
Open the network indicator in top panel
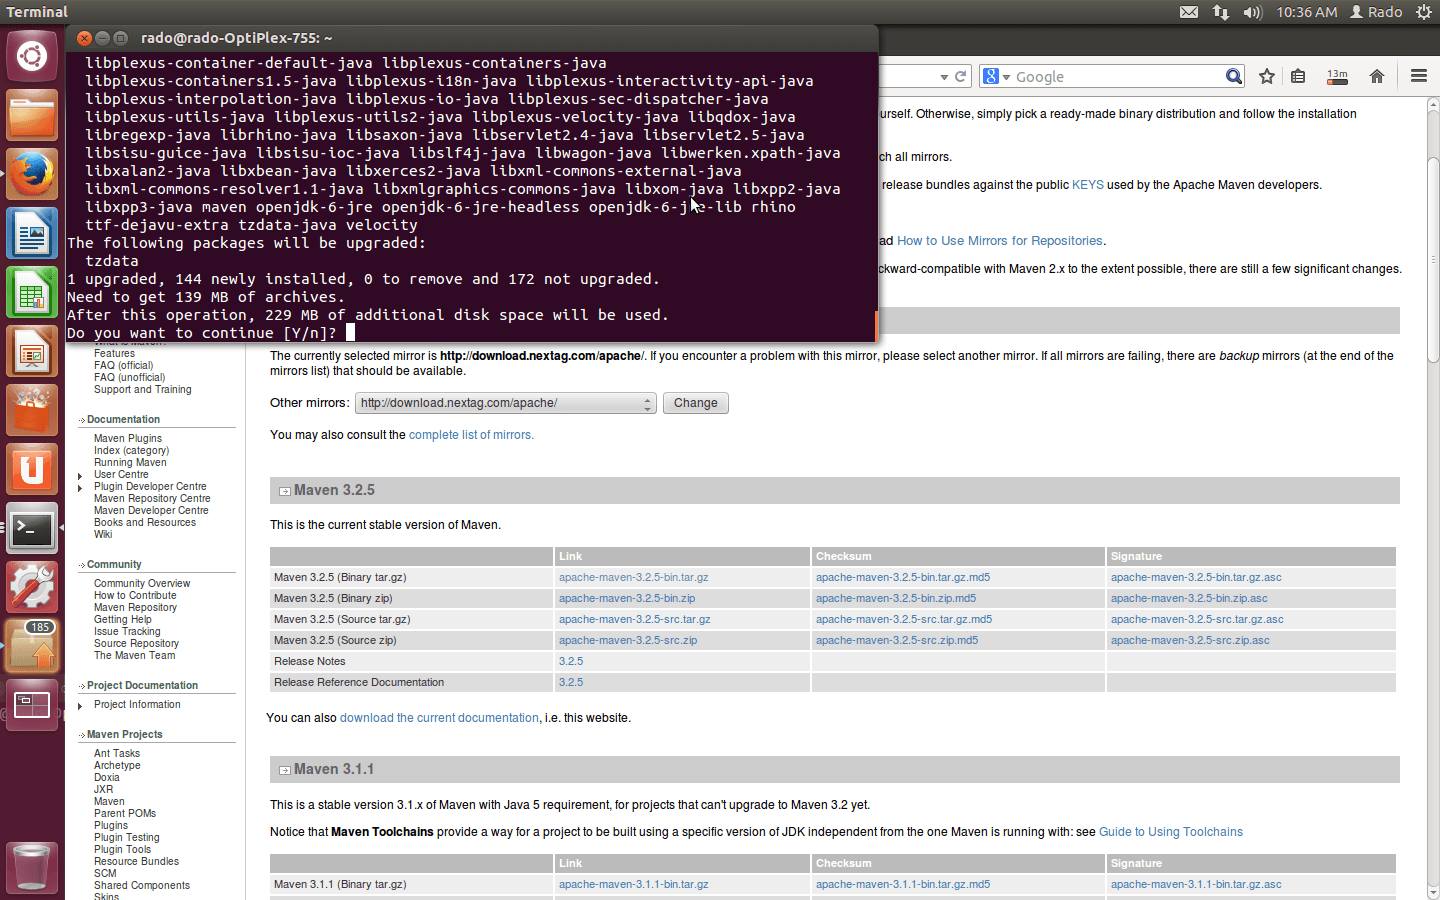point(1221,12)
